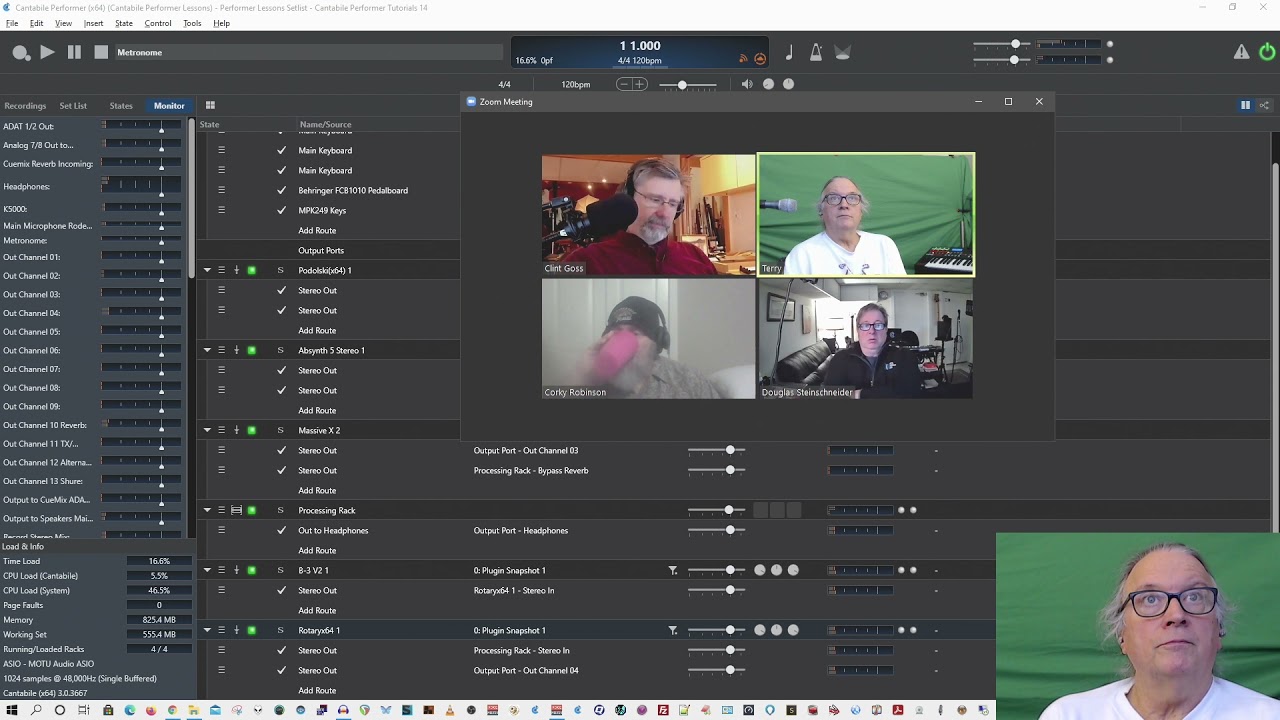
Task: Click the orange network signal icon in display
Action: 743,59
